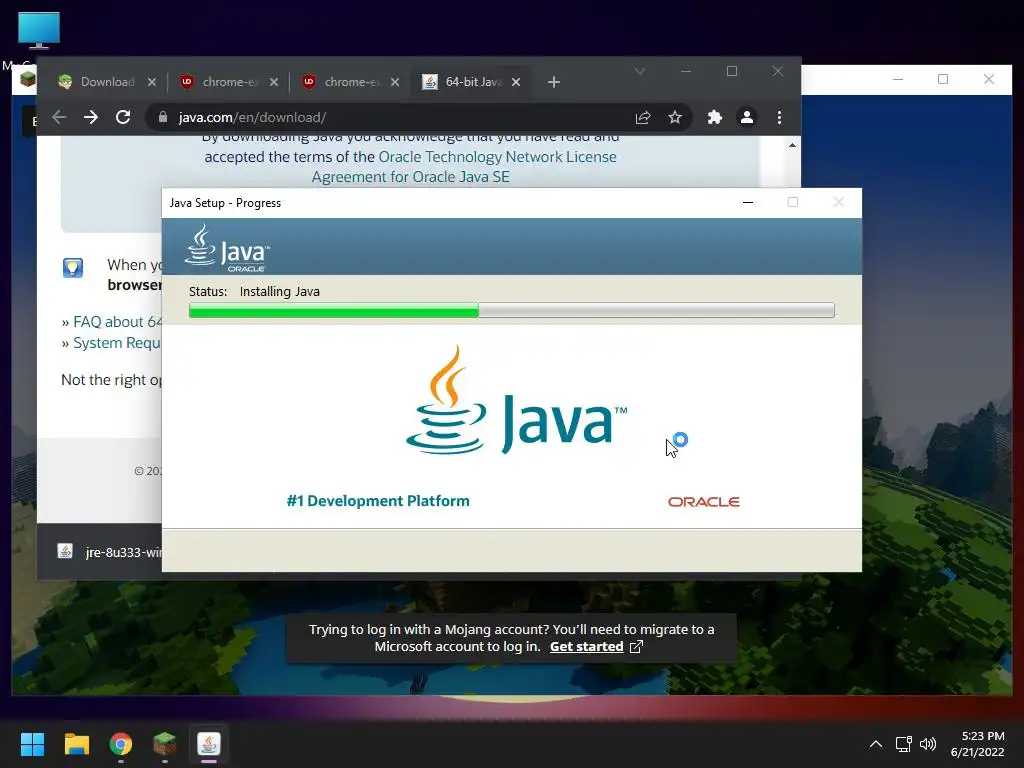Bookmark this page with the star icon
The image size is (1024, 768).
tap(675, 118)
